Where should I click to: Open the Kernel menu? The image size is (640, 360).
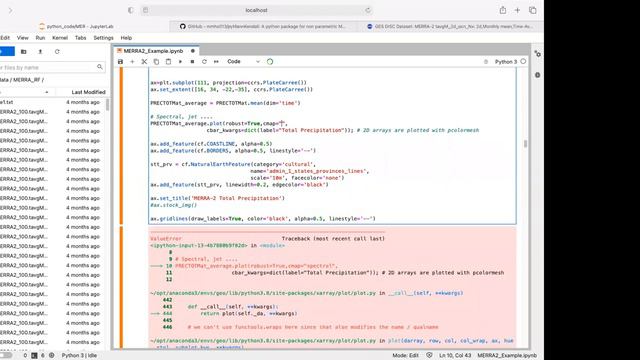(60, 38)
